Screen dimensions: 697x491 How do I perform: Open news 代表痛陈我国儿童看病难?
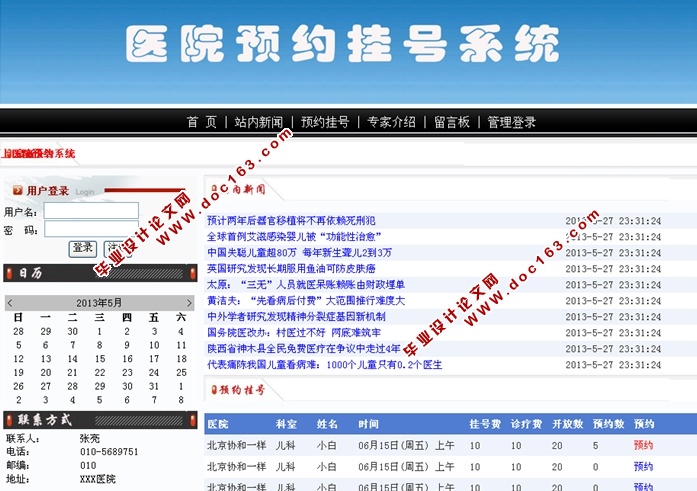324,365
